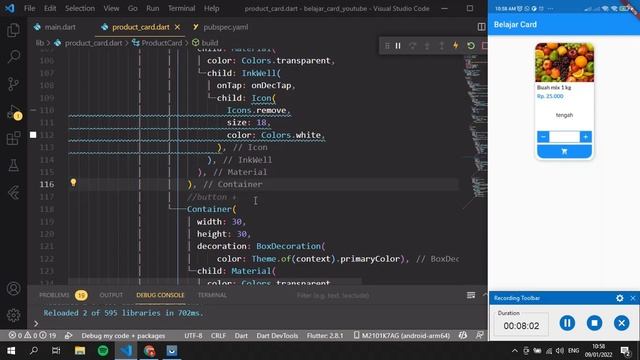Screen dimensions: 640x360
Task: Open the Flutter sidebar icon
Action: pos(13,193)
